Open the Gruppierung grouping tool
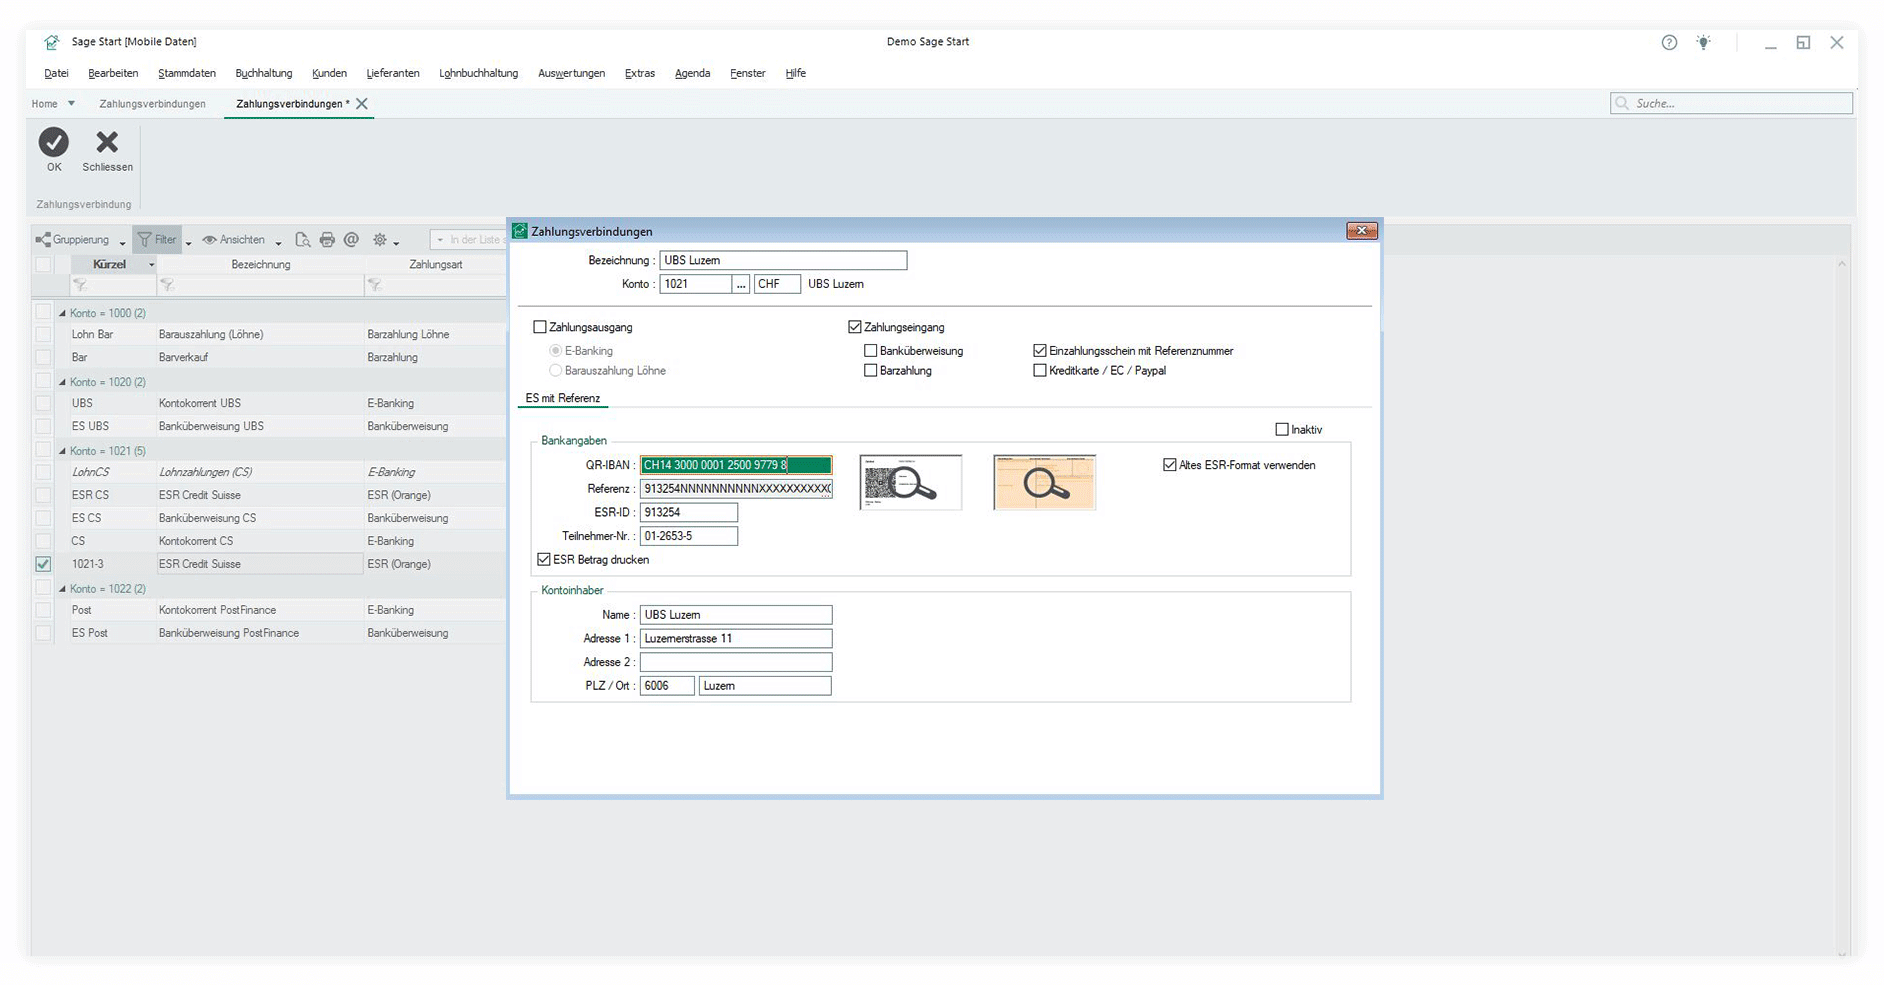Viewport: 1884px width, 985px height. pos(73,240)
